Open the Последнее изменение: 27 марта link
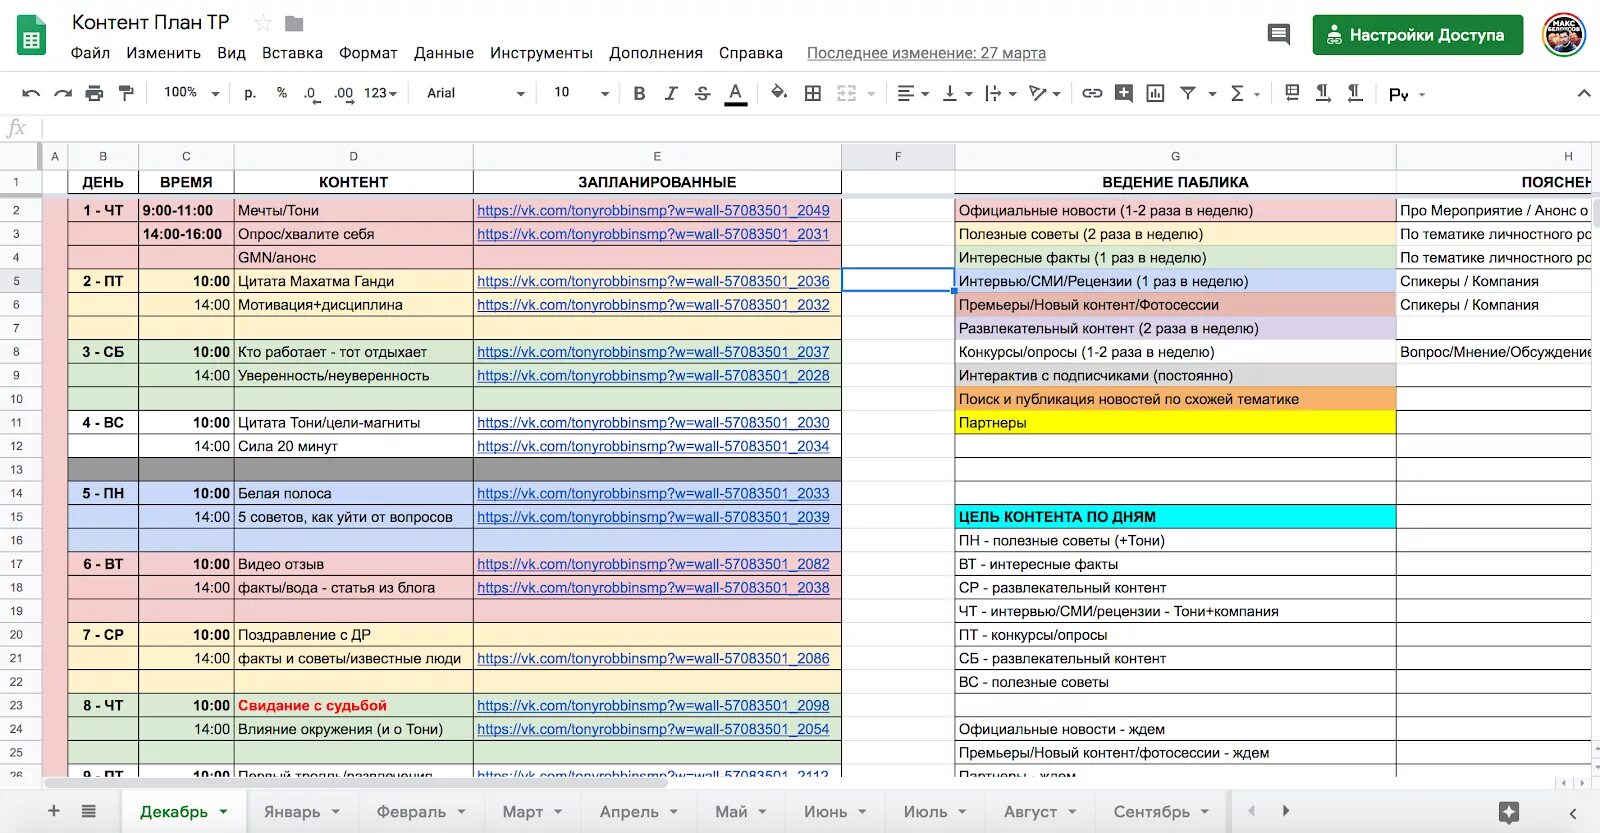The width and height of the screenshot is (1600, 833). coord(926,53)
